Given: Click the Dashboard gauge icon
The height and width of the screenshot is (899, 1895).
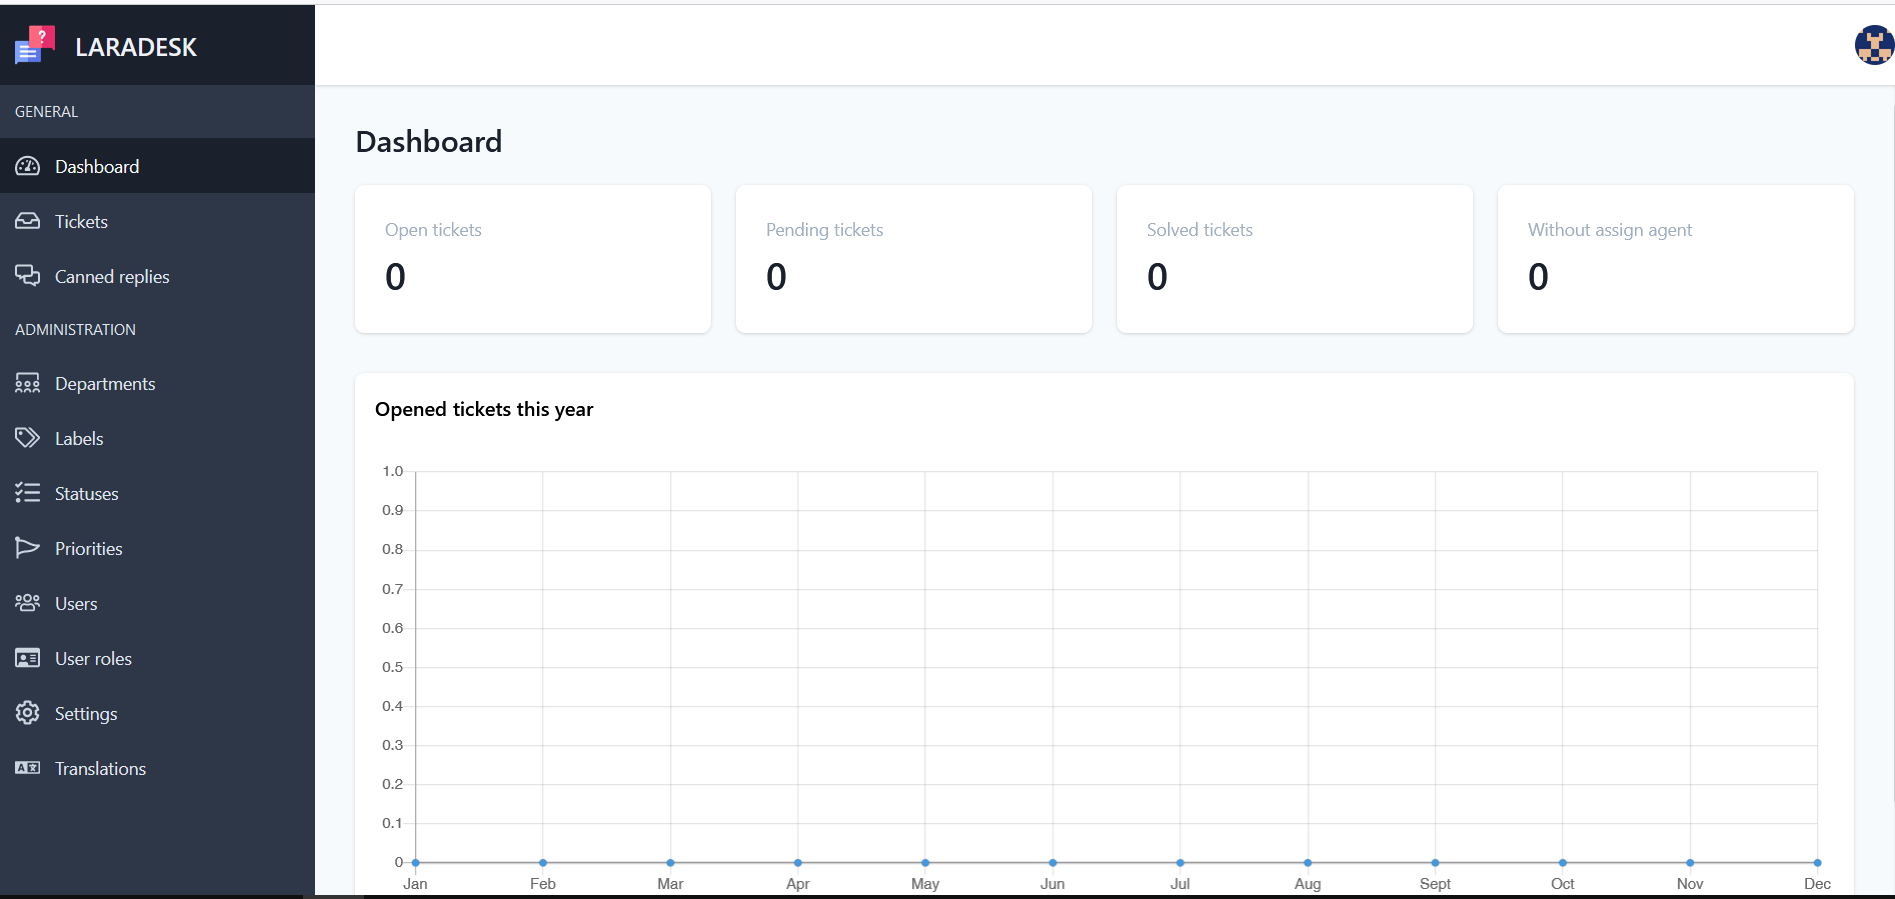Looking at the screenshot, I should 27,166.
